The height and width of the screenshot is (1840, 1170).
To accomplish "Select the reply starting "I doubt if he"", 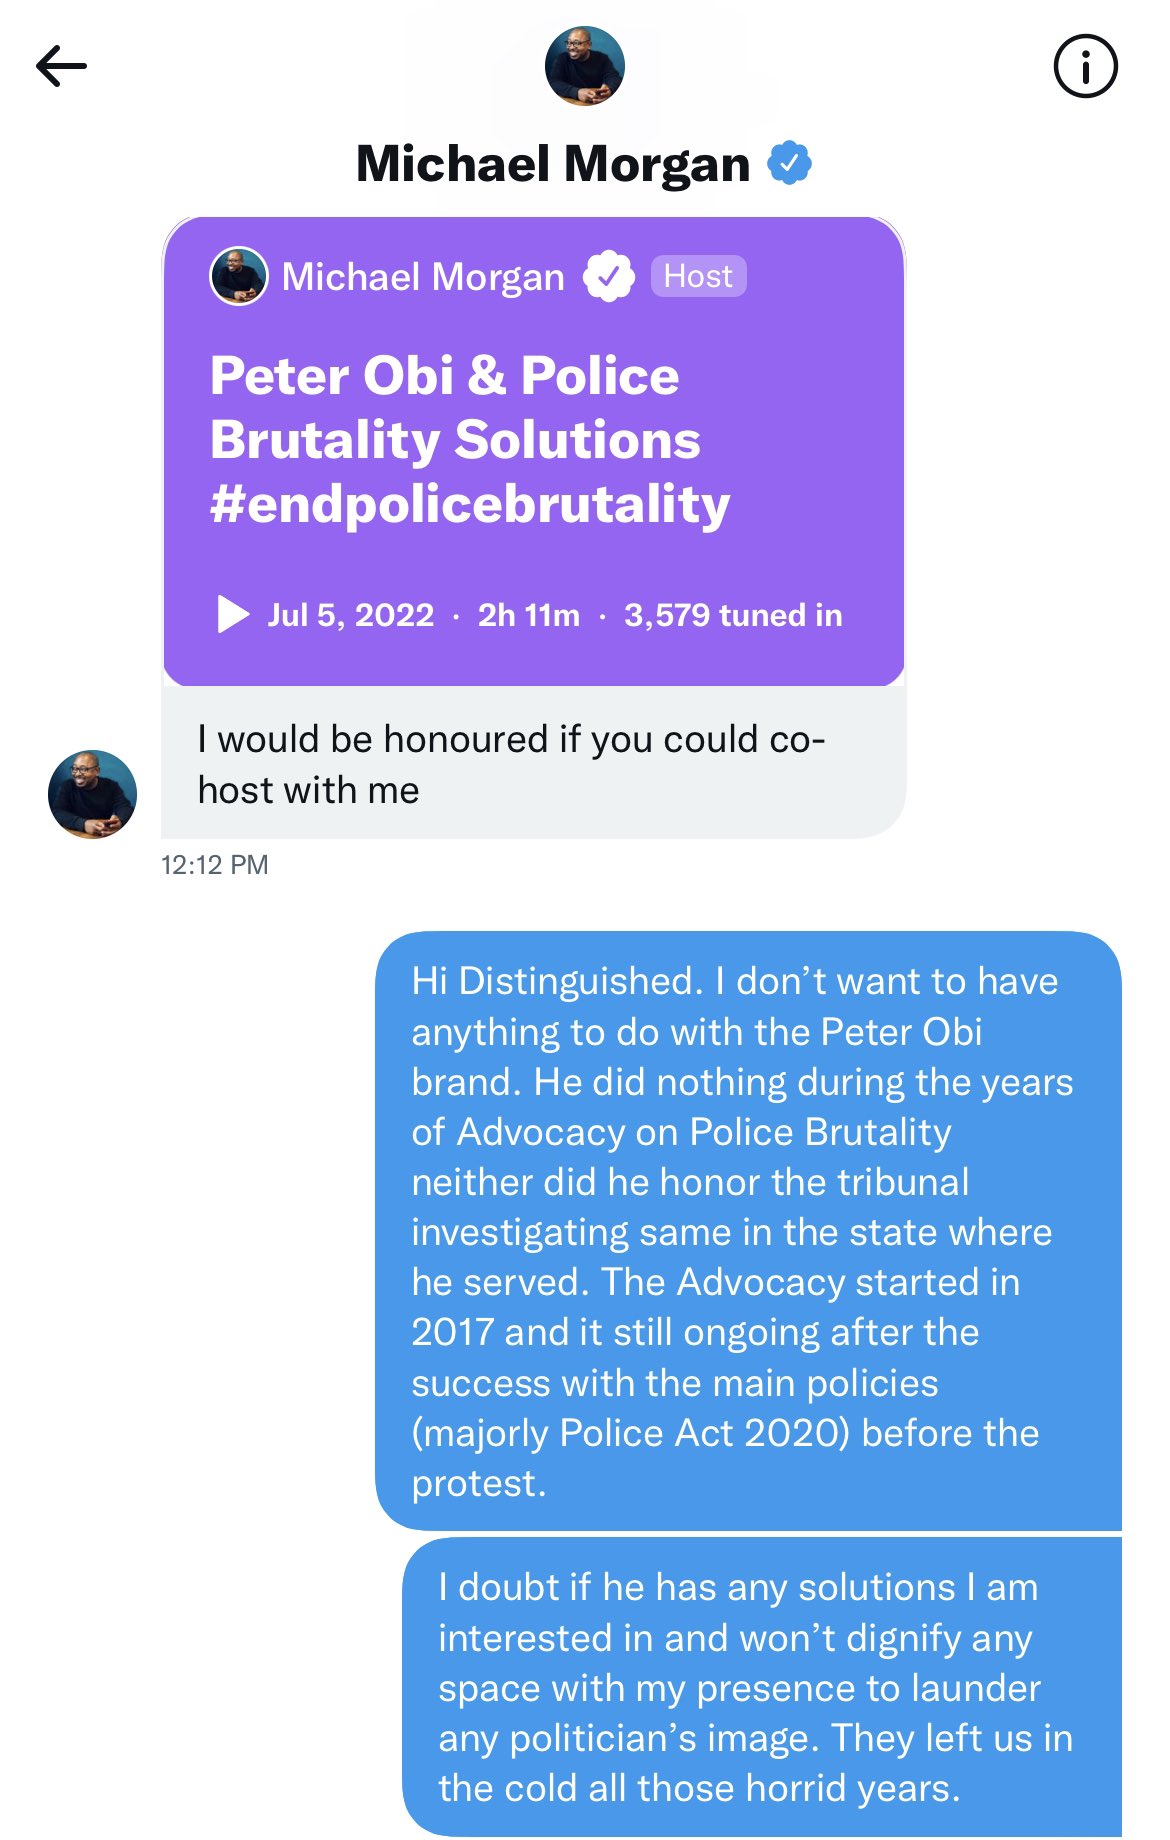I will [x=760, y=1687].
